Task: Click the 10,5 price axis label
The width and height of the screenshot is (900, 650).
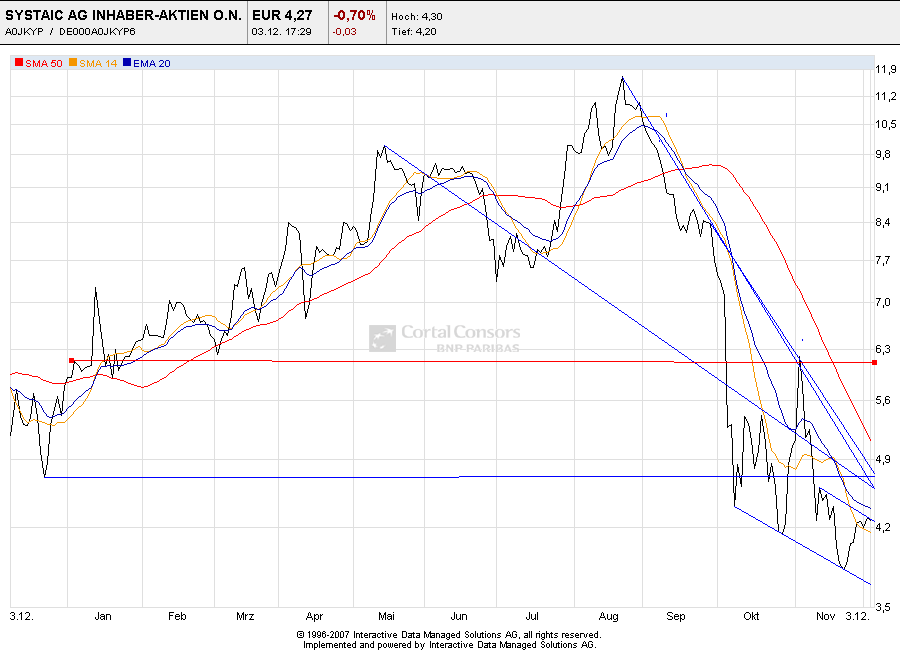Action: point(886,125)
